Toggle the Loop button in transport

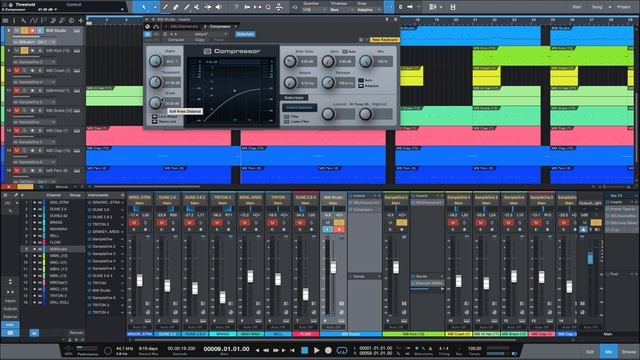point(342,350)
